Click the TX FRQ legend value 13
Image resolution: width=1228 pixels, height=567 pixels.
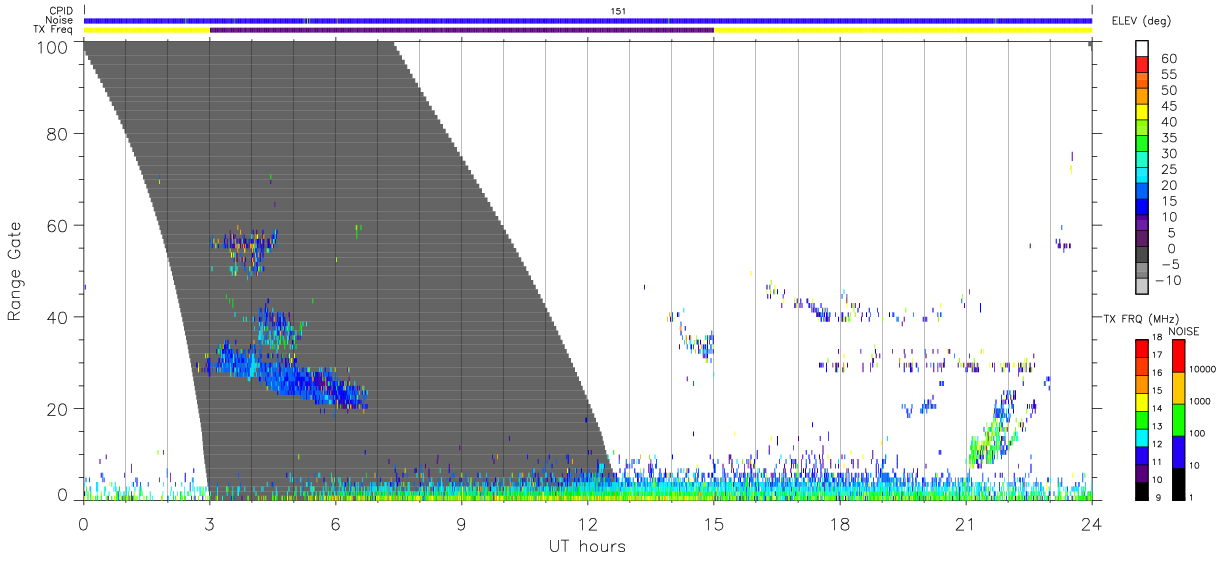1157,427
